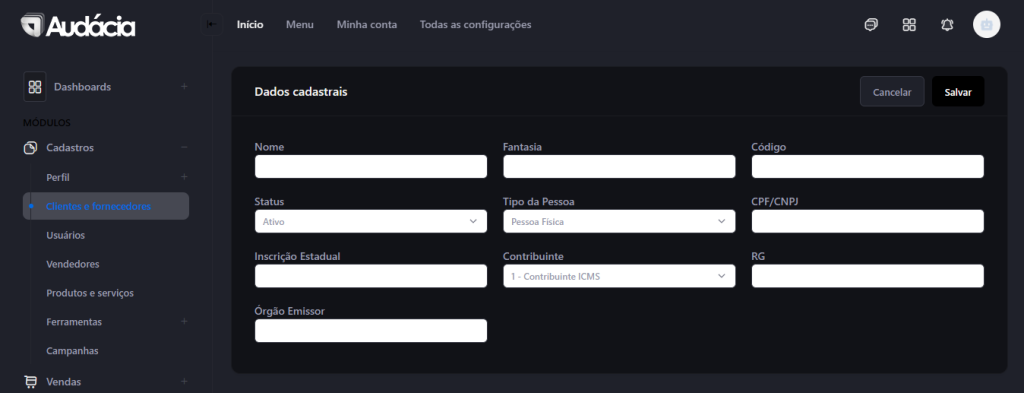
Task: Click the Salvar button
Action: pos(958,92)
